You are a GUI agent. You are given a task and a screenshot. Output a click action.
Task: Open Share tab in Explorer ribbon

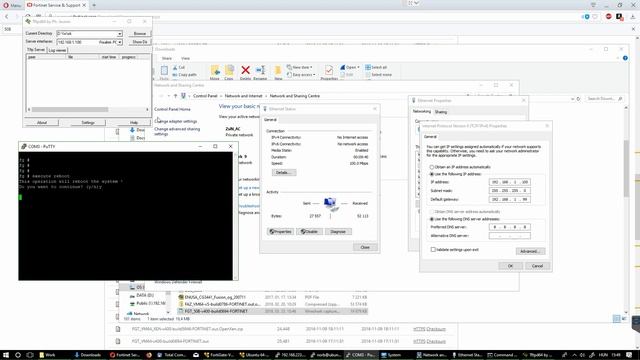167,58
